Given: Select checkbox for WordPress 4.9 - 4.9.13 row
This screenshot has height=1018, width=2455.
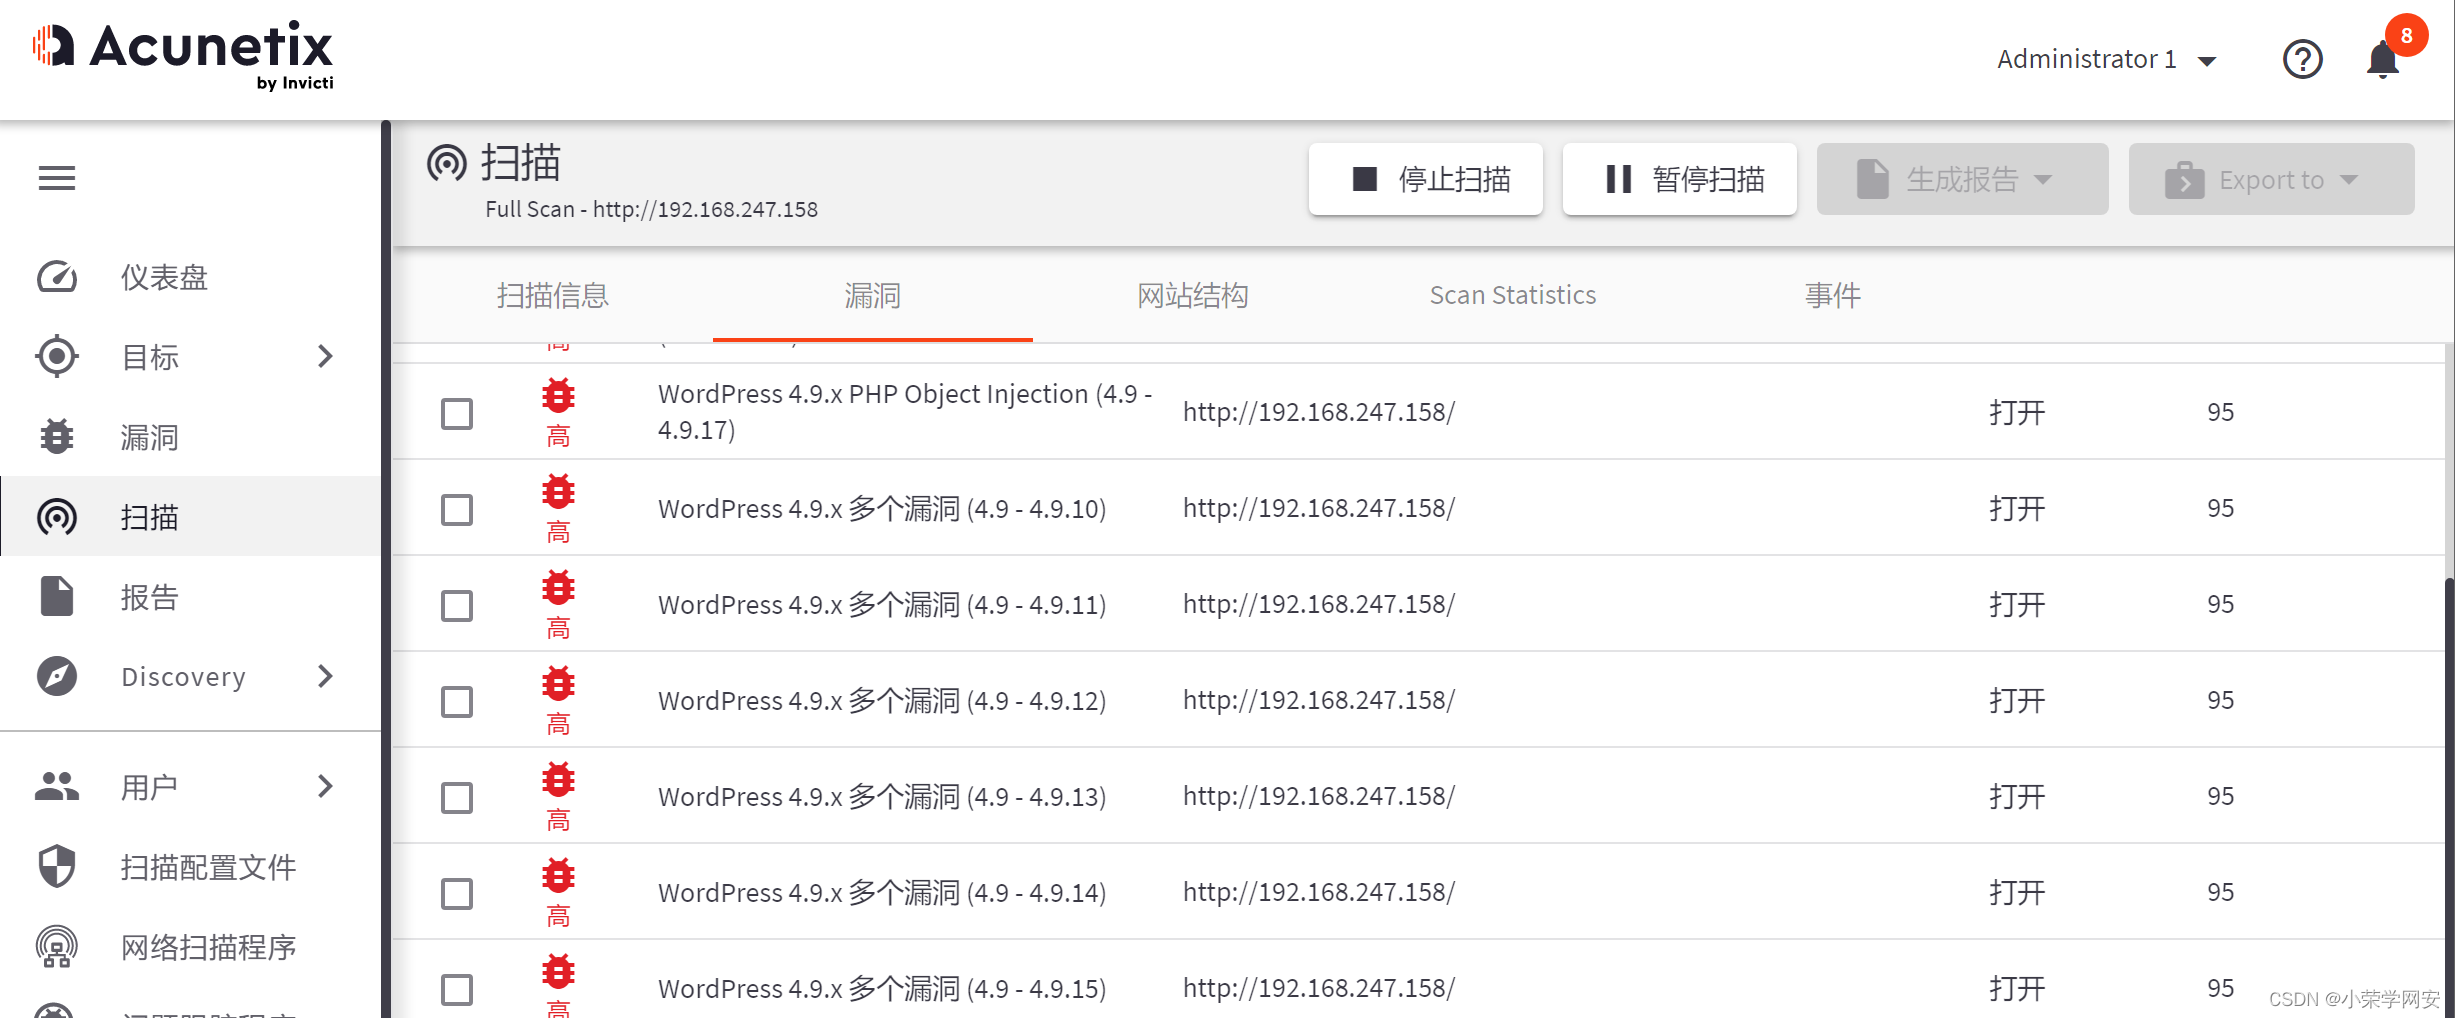Looking at the screenshot, I should [457, 797].
